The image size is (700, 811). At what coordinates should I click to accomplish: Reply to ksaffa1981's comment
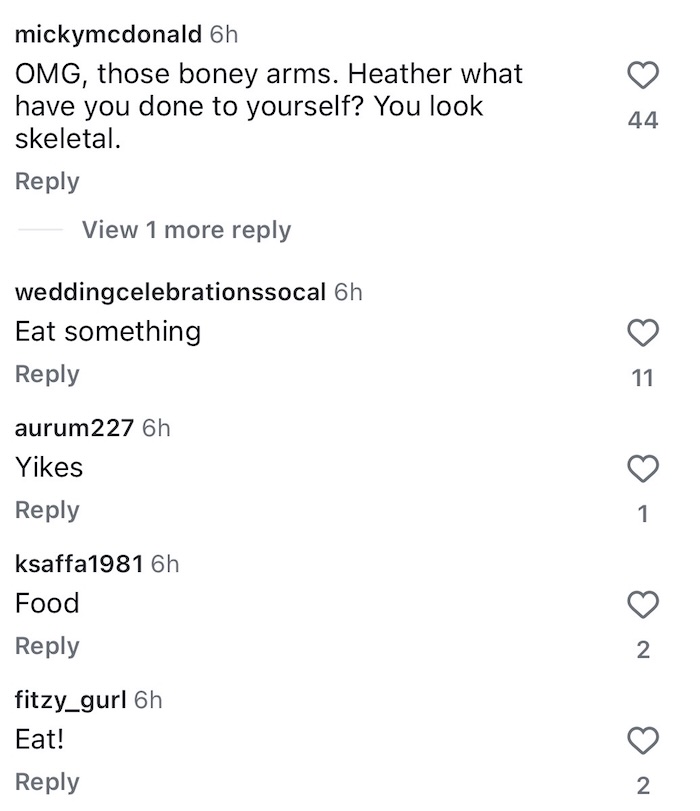click(45, 646)
